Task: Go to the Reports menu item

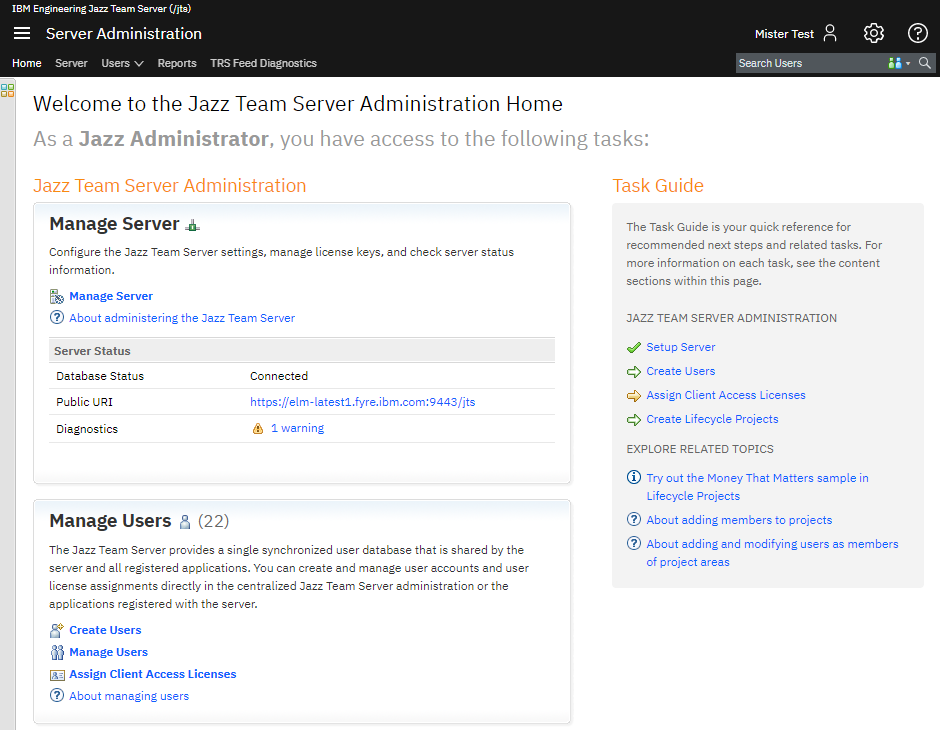Action: 177,63
